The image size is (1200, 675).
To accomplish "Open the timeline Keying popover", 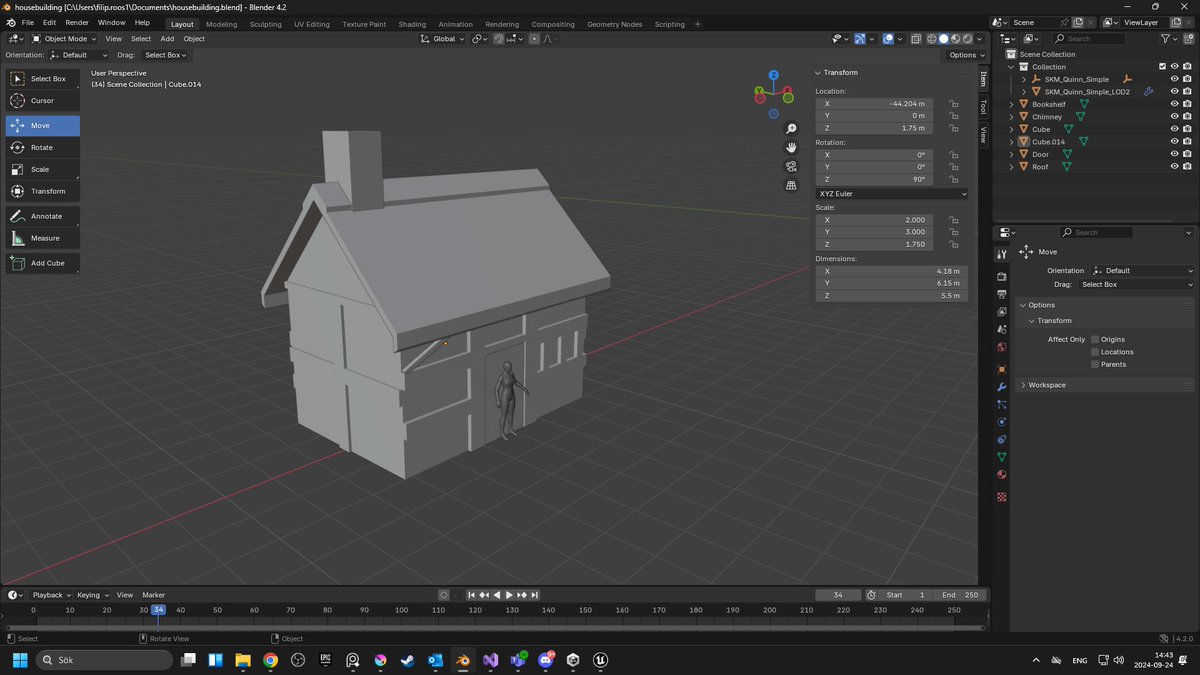I will coord(91,595).
